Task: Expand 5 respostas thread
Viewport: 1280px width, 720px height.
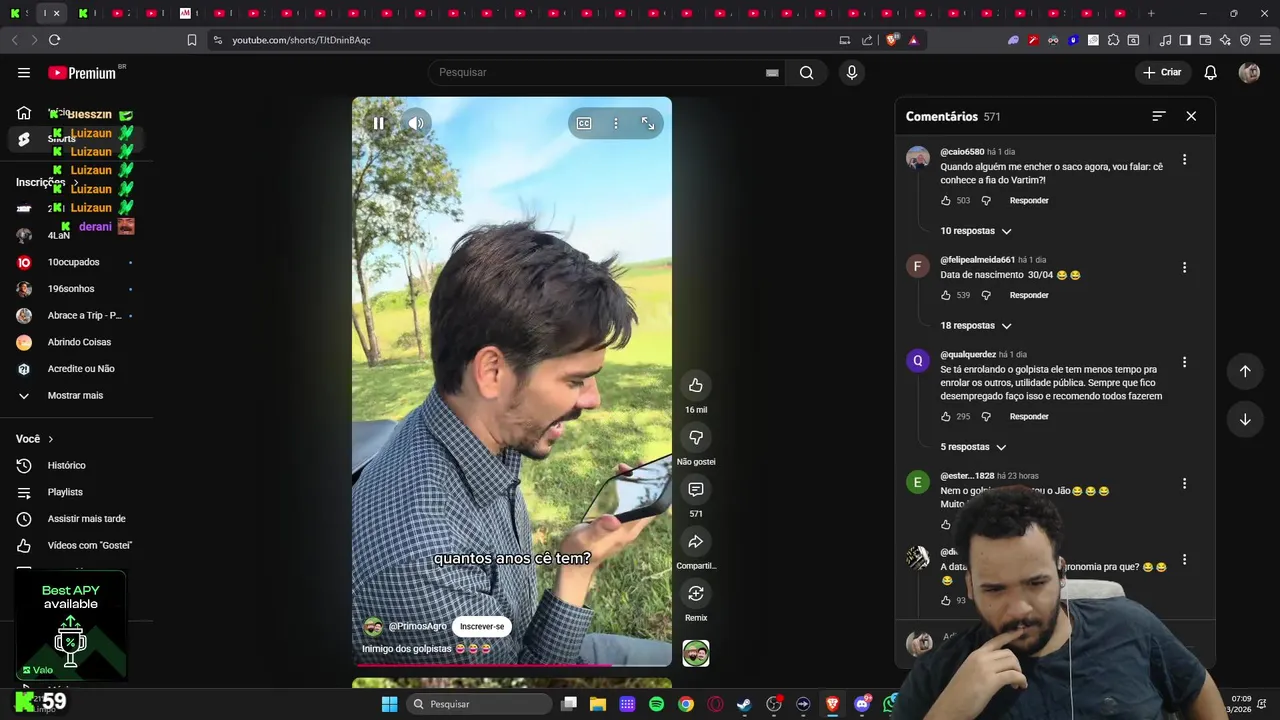Action: [973, 447]
